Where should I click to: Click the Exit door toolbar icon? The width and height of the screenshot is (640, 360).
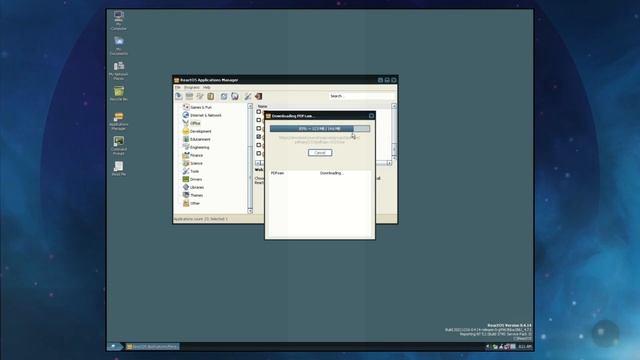pos(258,96)
